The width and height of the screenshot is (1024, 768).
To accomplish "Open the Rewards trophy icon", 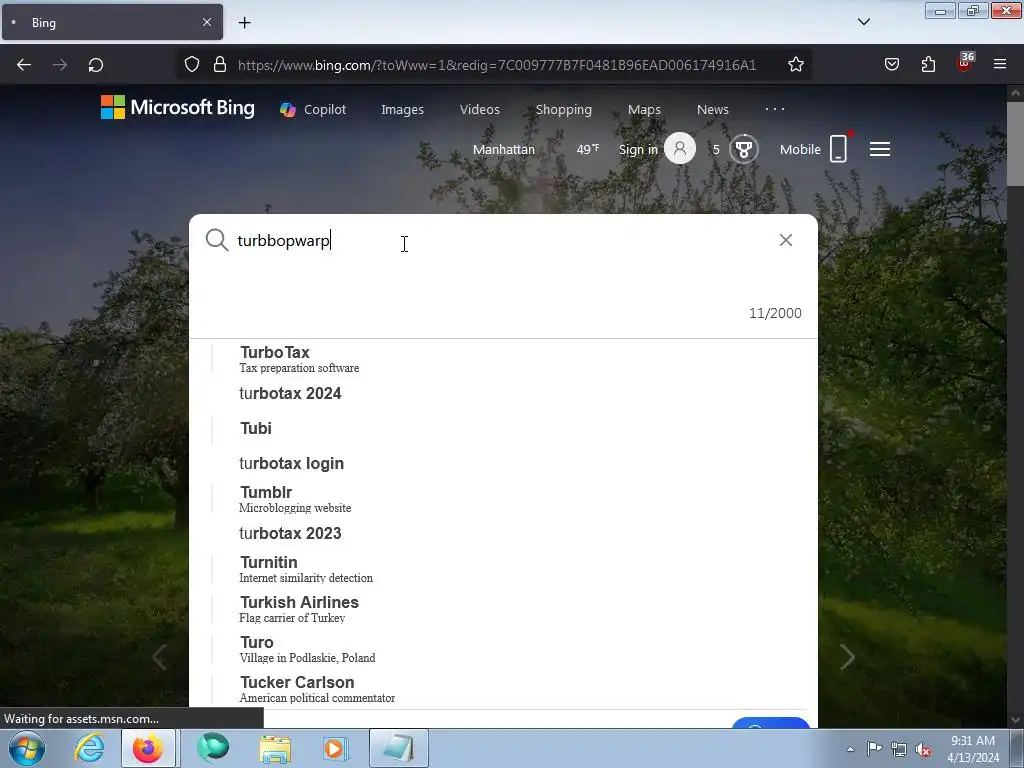I will tap(744, 149).
